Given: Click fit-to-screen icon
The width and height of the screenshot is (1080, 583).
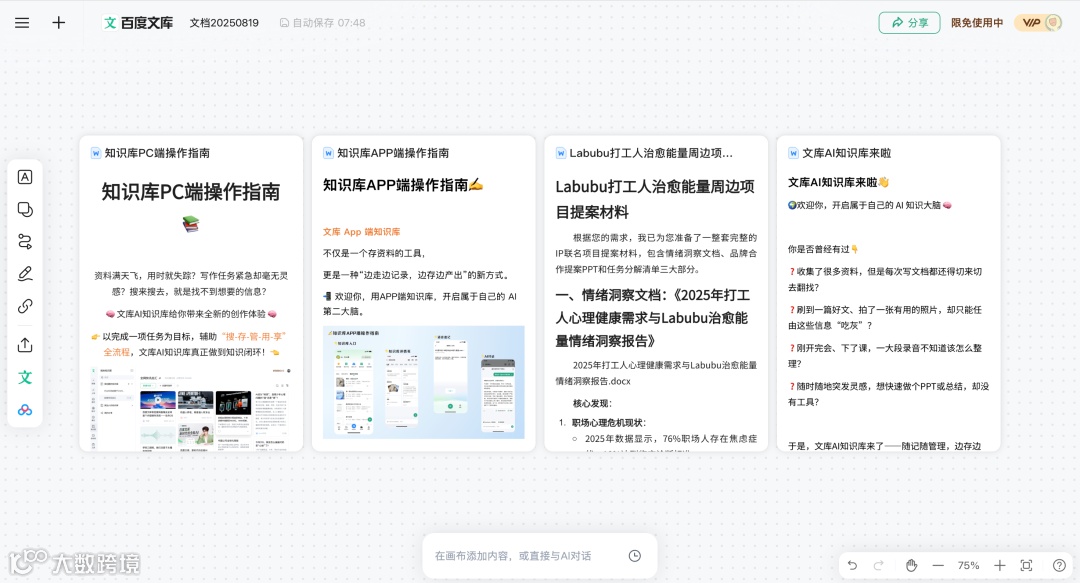Looking at the screenshot, I should (x=1026, y=565).
